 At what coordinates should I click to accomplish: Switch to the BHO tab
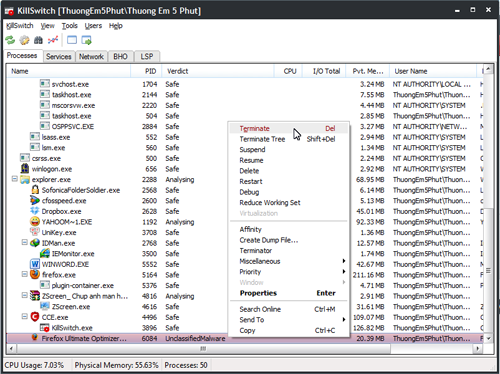[120, 57]
